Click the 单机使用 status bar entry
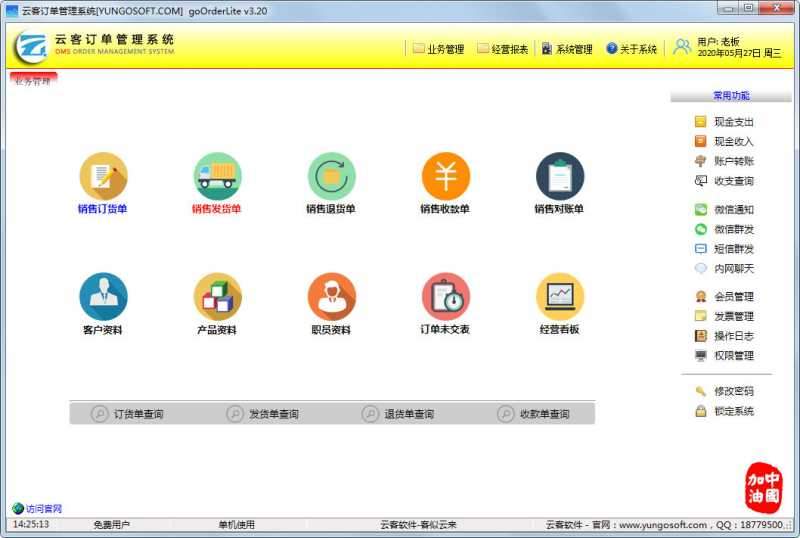This screenshot has height=538, width=800. coord(236,524)
